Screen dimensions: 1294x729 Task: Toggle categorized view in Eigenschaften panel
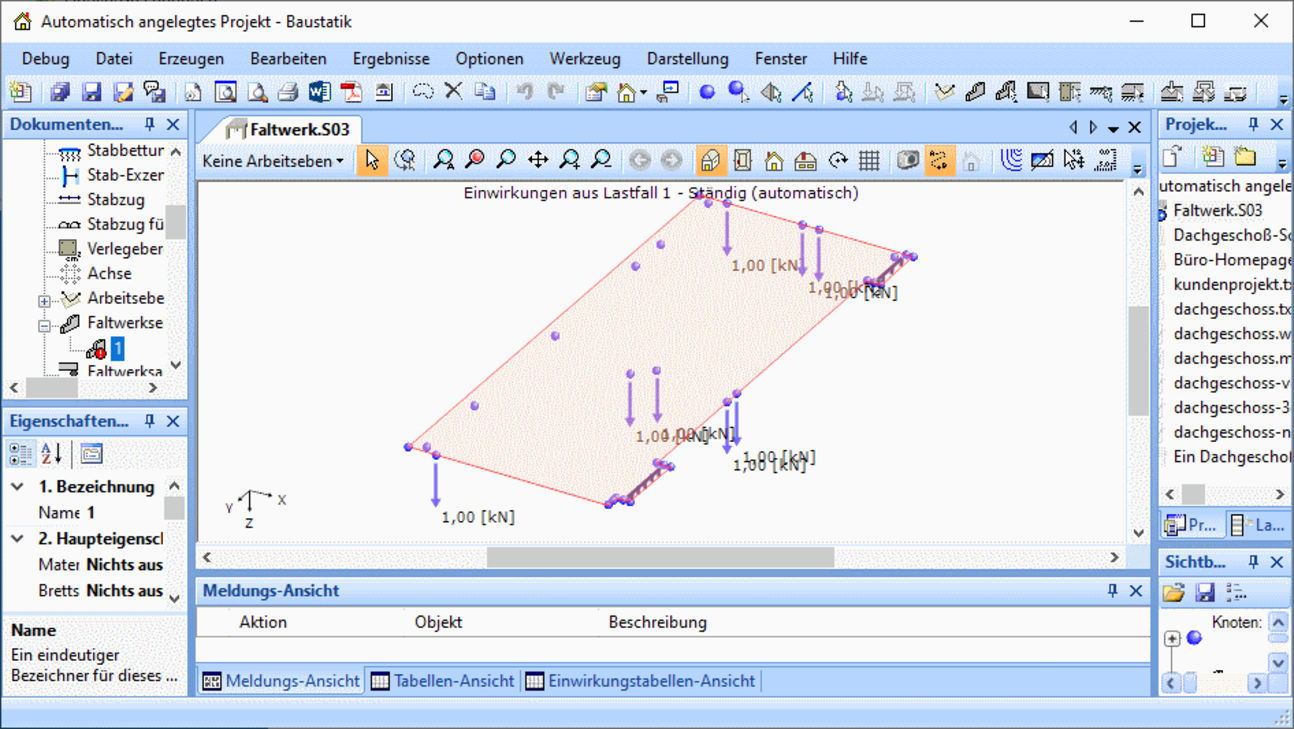coord(20,454)
